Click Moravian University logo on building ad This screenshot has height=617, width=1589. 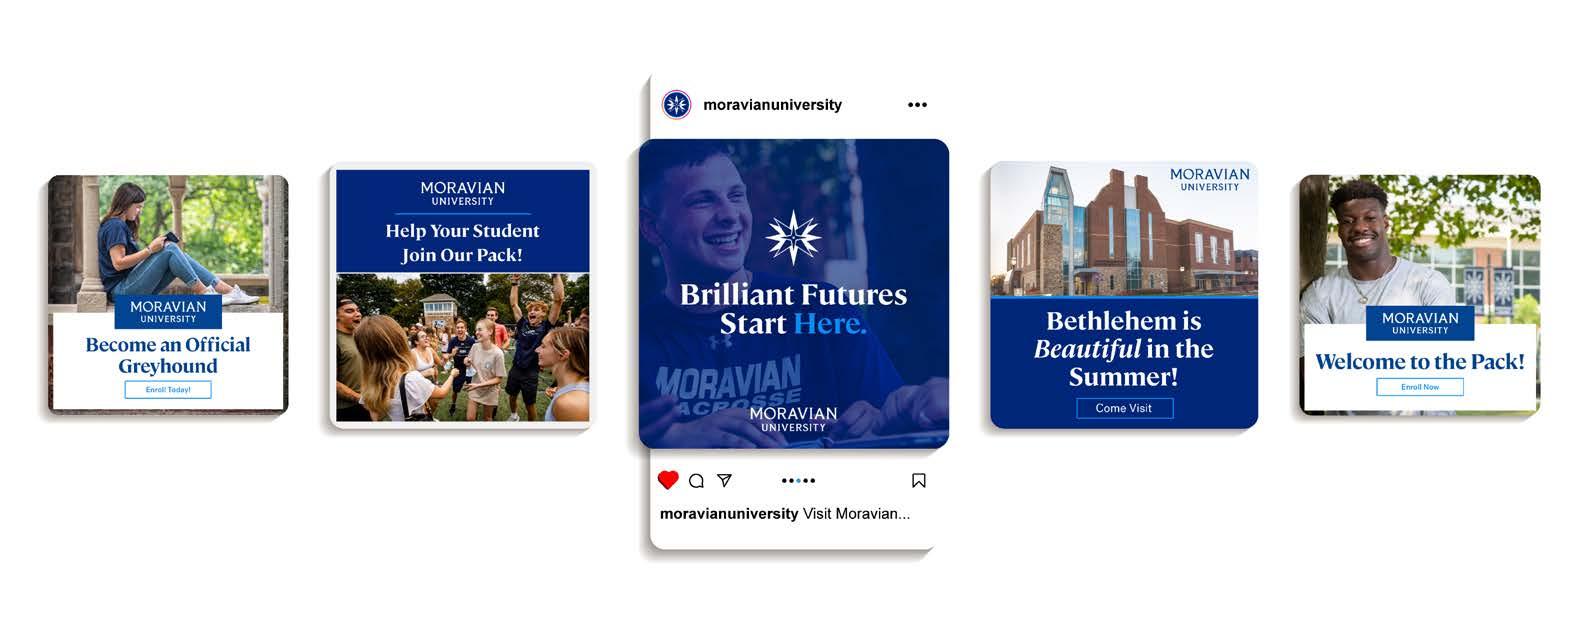[x=1210, y=179]
